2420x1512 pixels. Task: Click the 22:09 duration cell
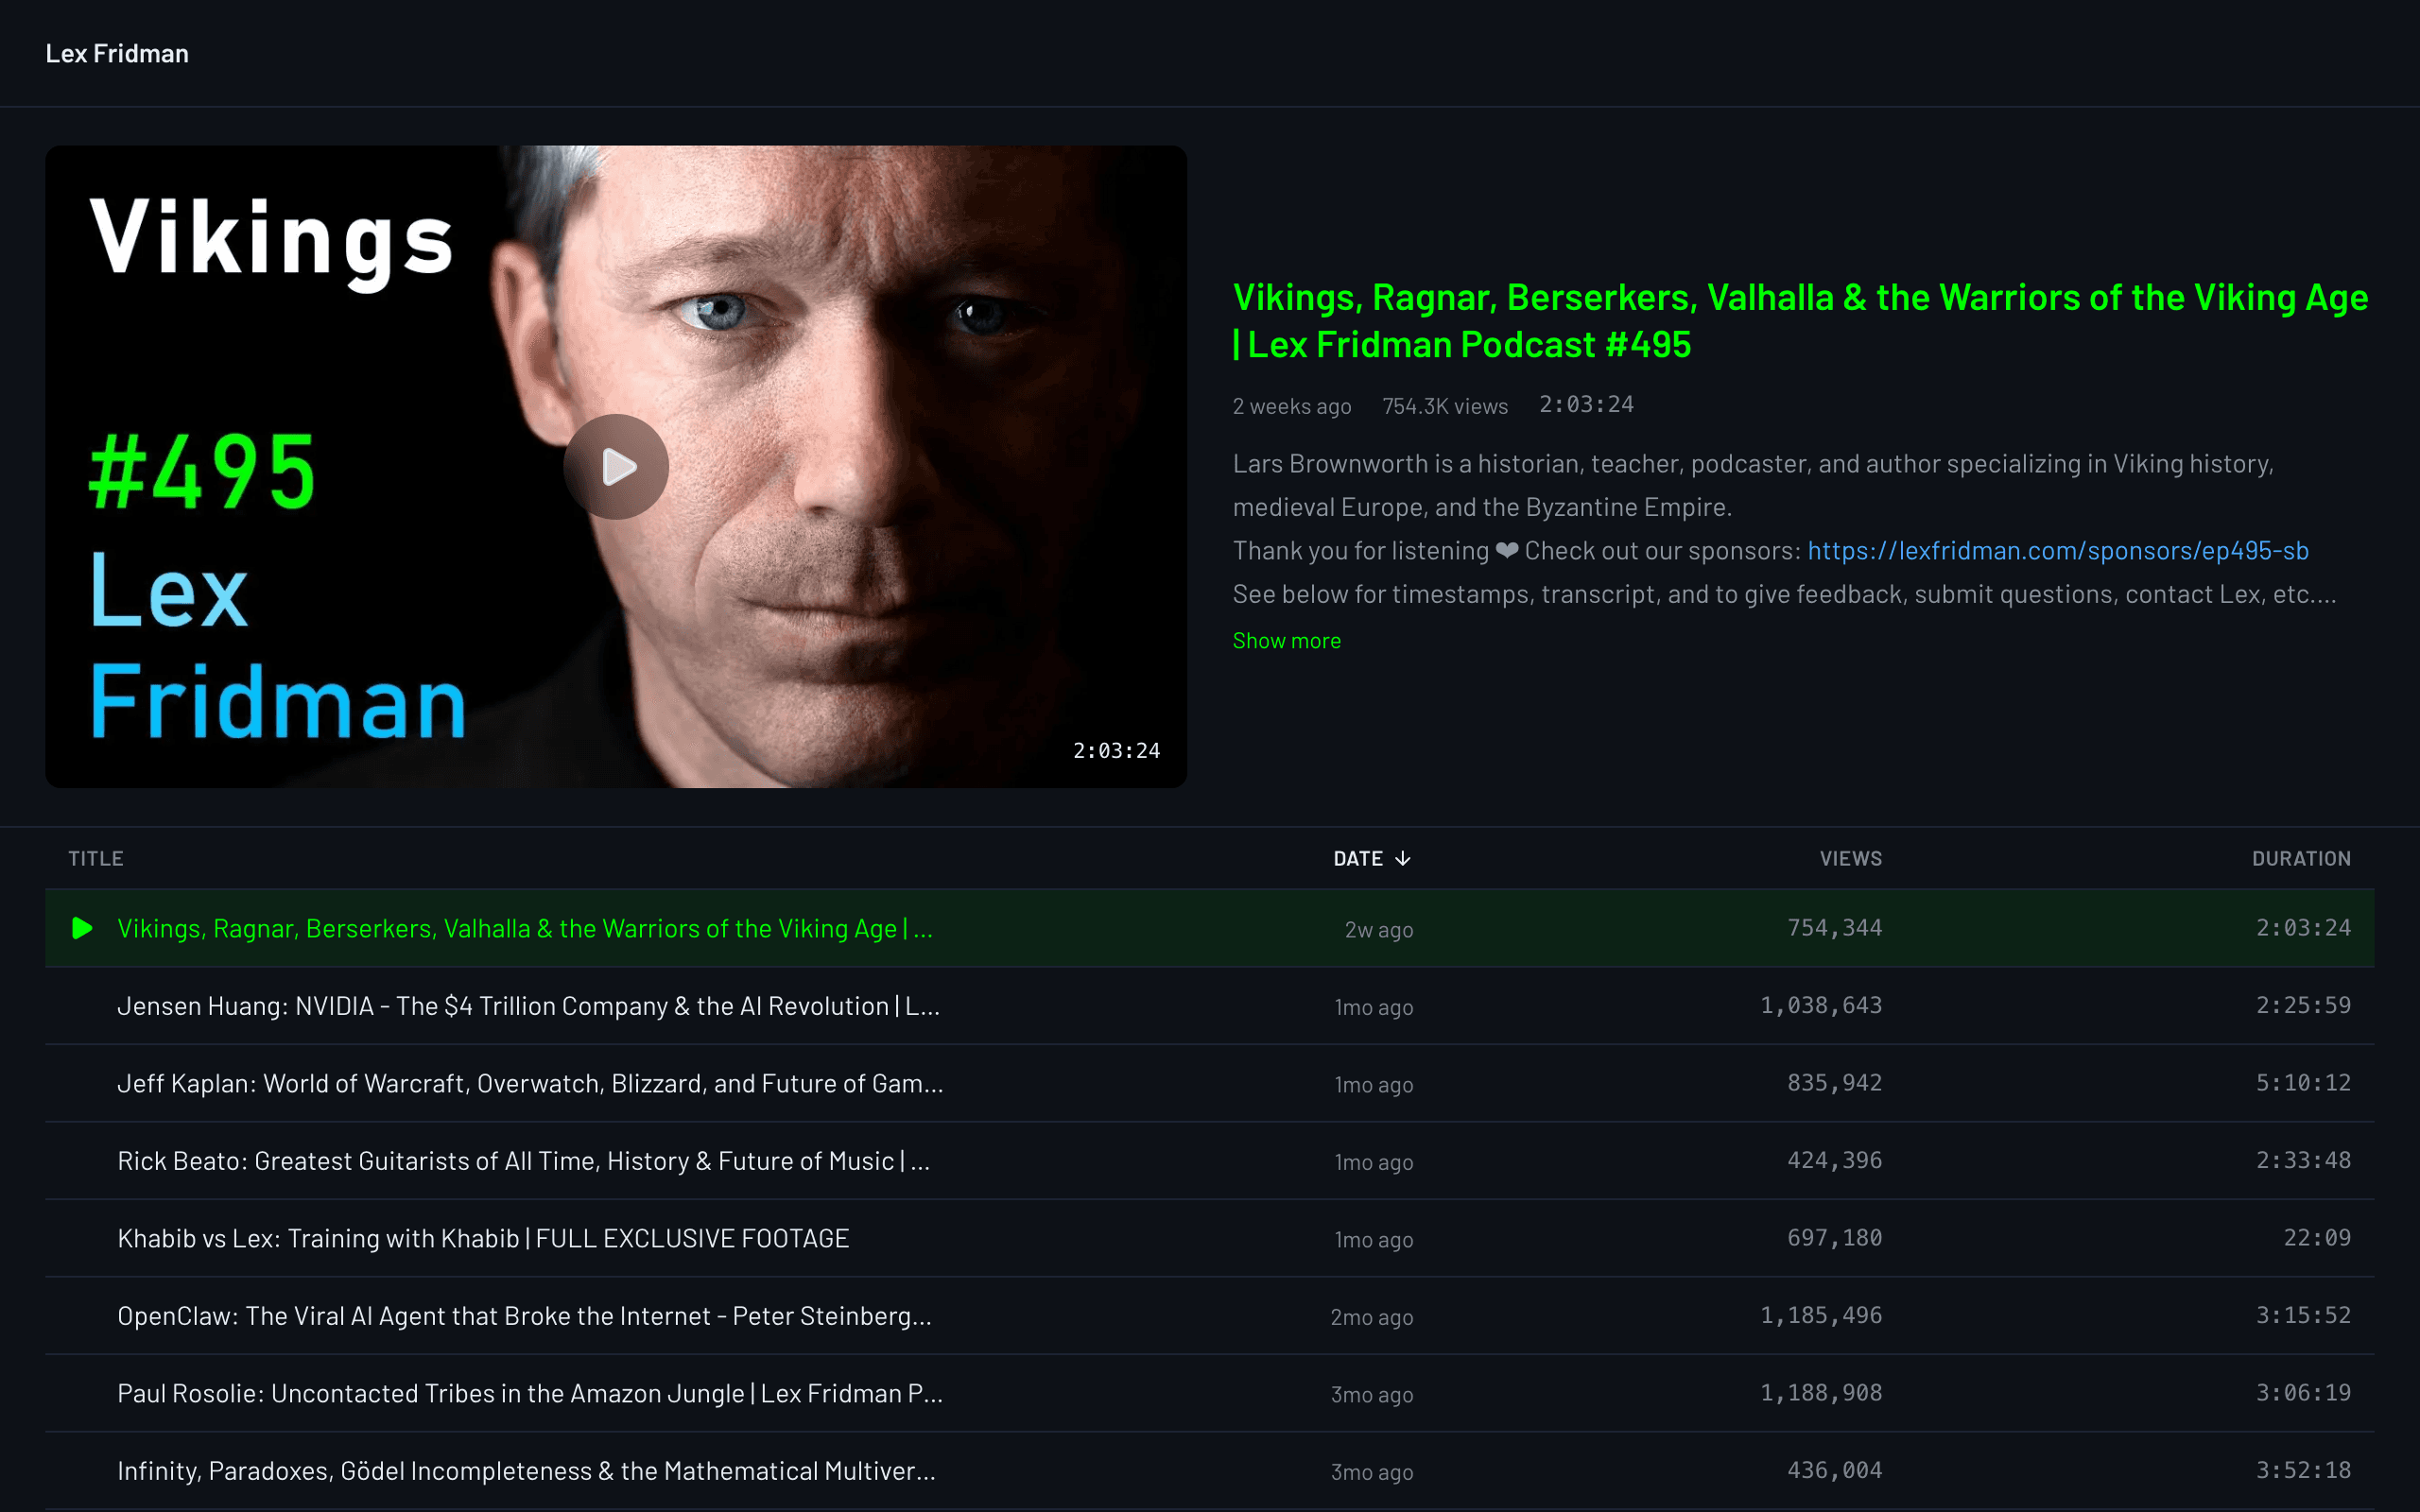2317,1238
